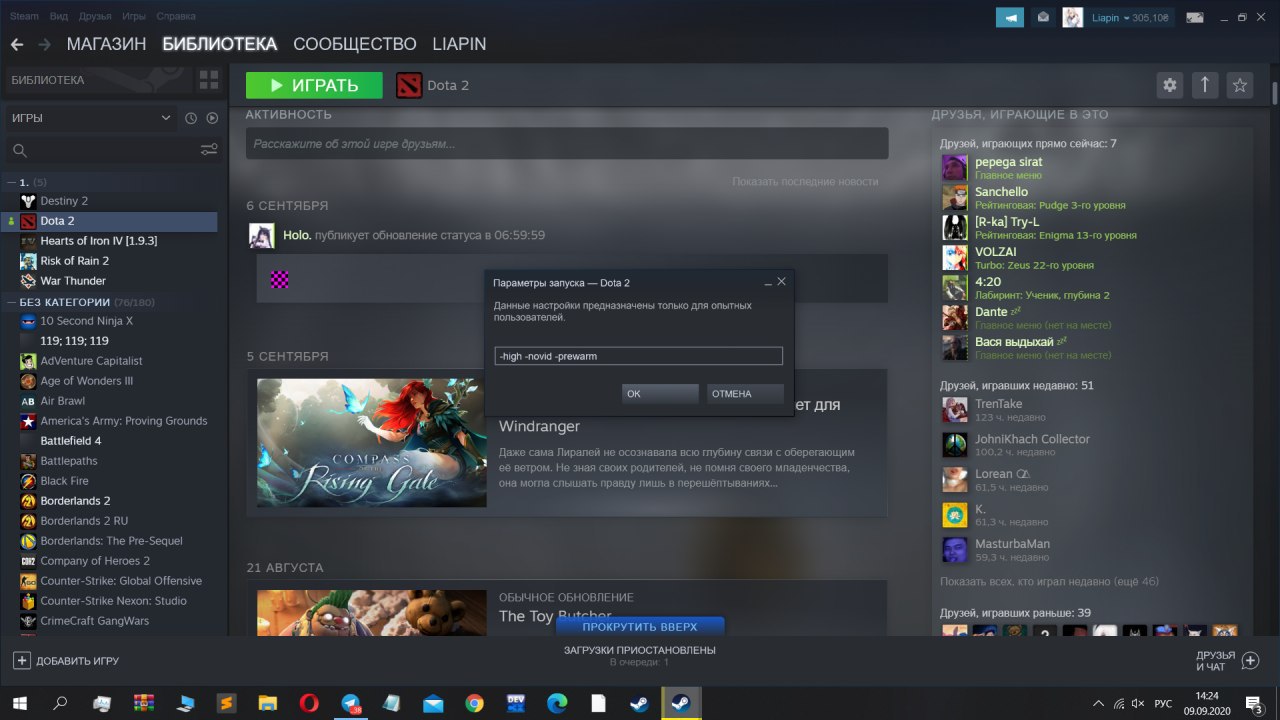
Task: Switch to the МАГАЗИН tab
Action: 106,44
